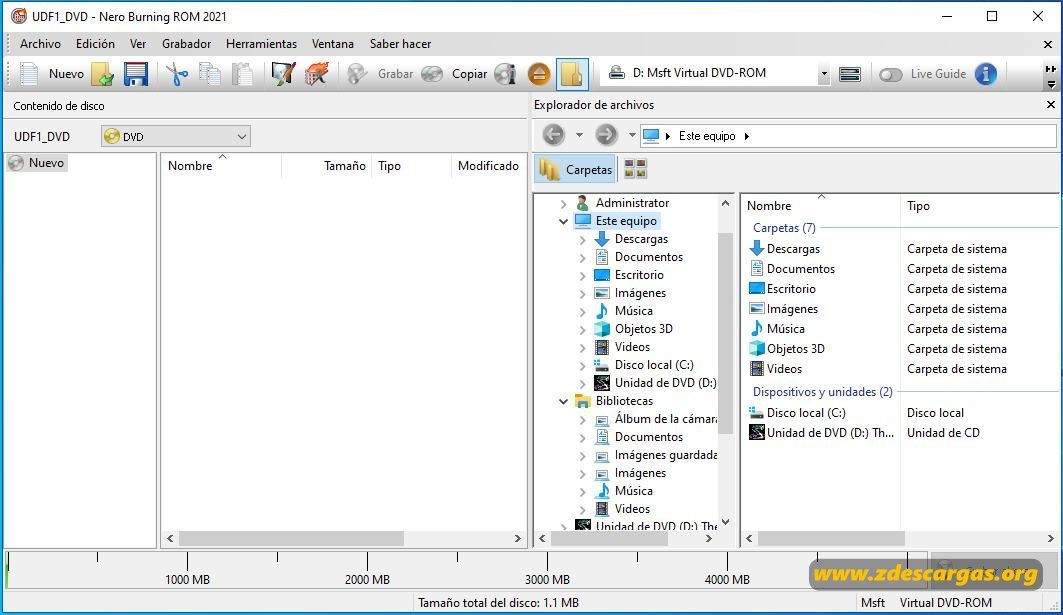Expand the Documentos node under Este equipo
Screen dimensions: 1063x615
click(582, 257)
